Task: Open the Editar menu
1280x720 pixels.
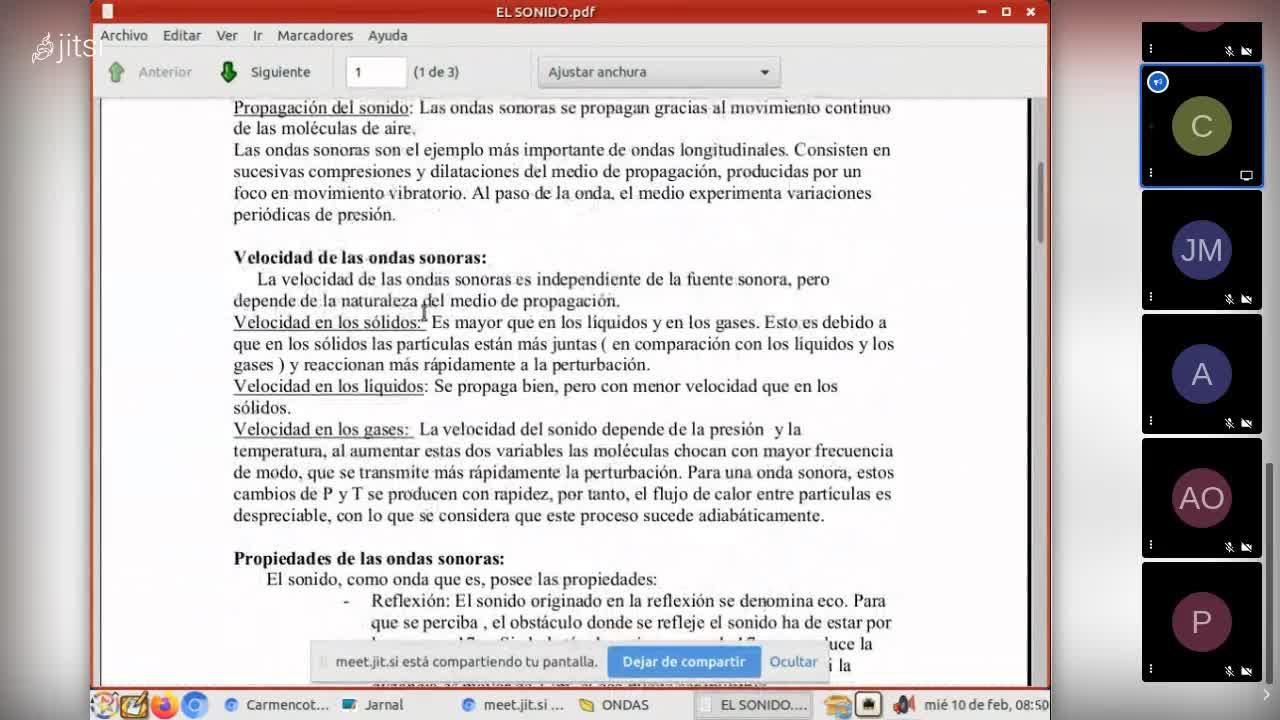Action: pos(182,35)
